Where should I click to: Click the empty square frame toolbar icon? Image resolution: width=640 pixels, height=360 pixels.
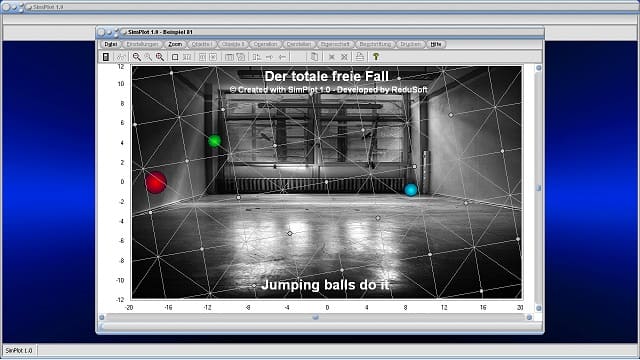pyautogui.click(x=175, y=57)
